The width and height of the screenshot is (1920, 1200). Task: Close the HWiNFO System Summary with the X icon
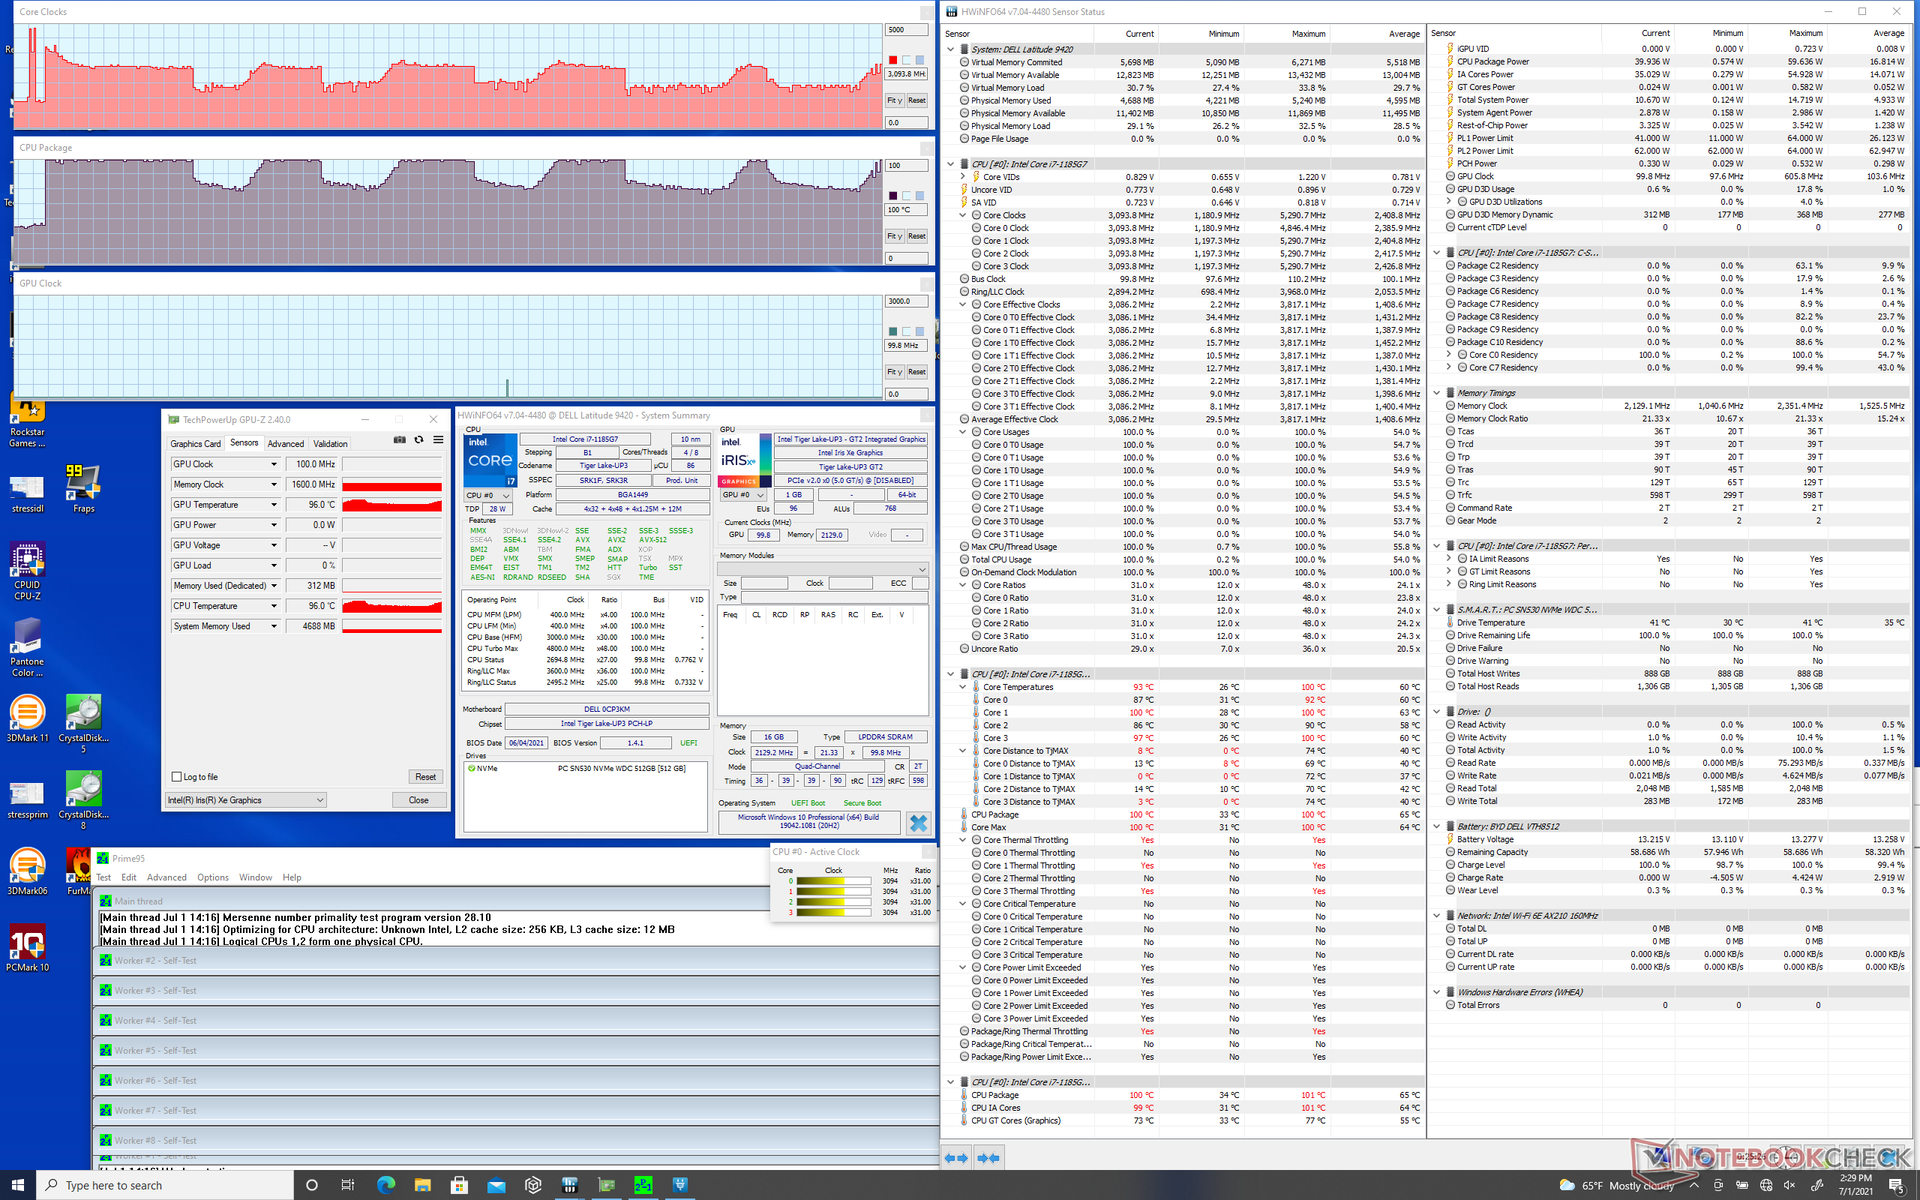point(918,823)
